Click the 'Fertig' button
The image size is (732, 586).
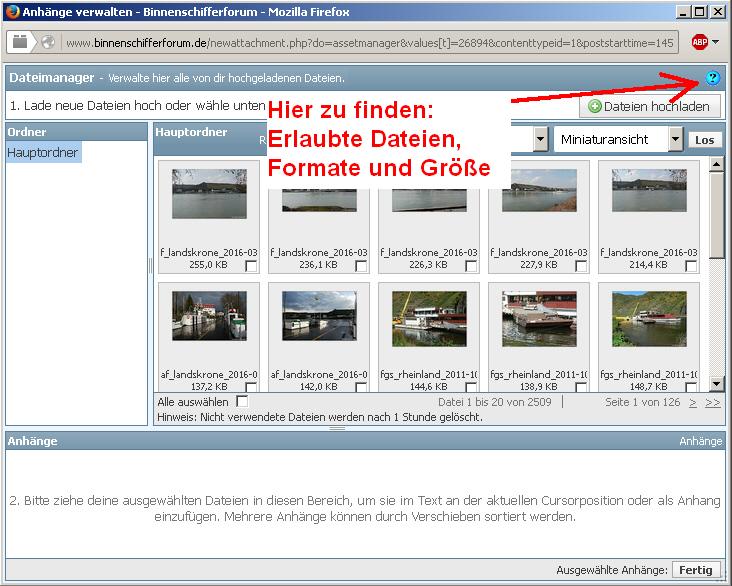pos(696,569)
